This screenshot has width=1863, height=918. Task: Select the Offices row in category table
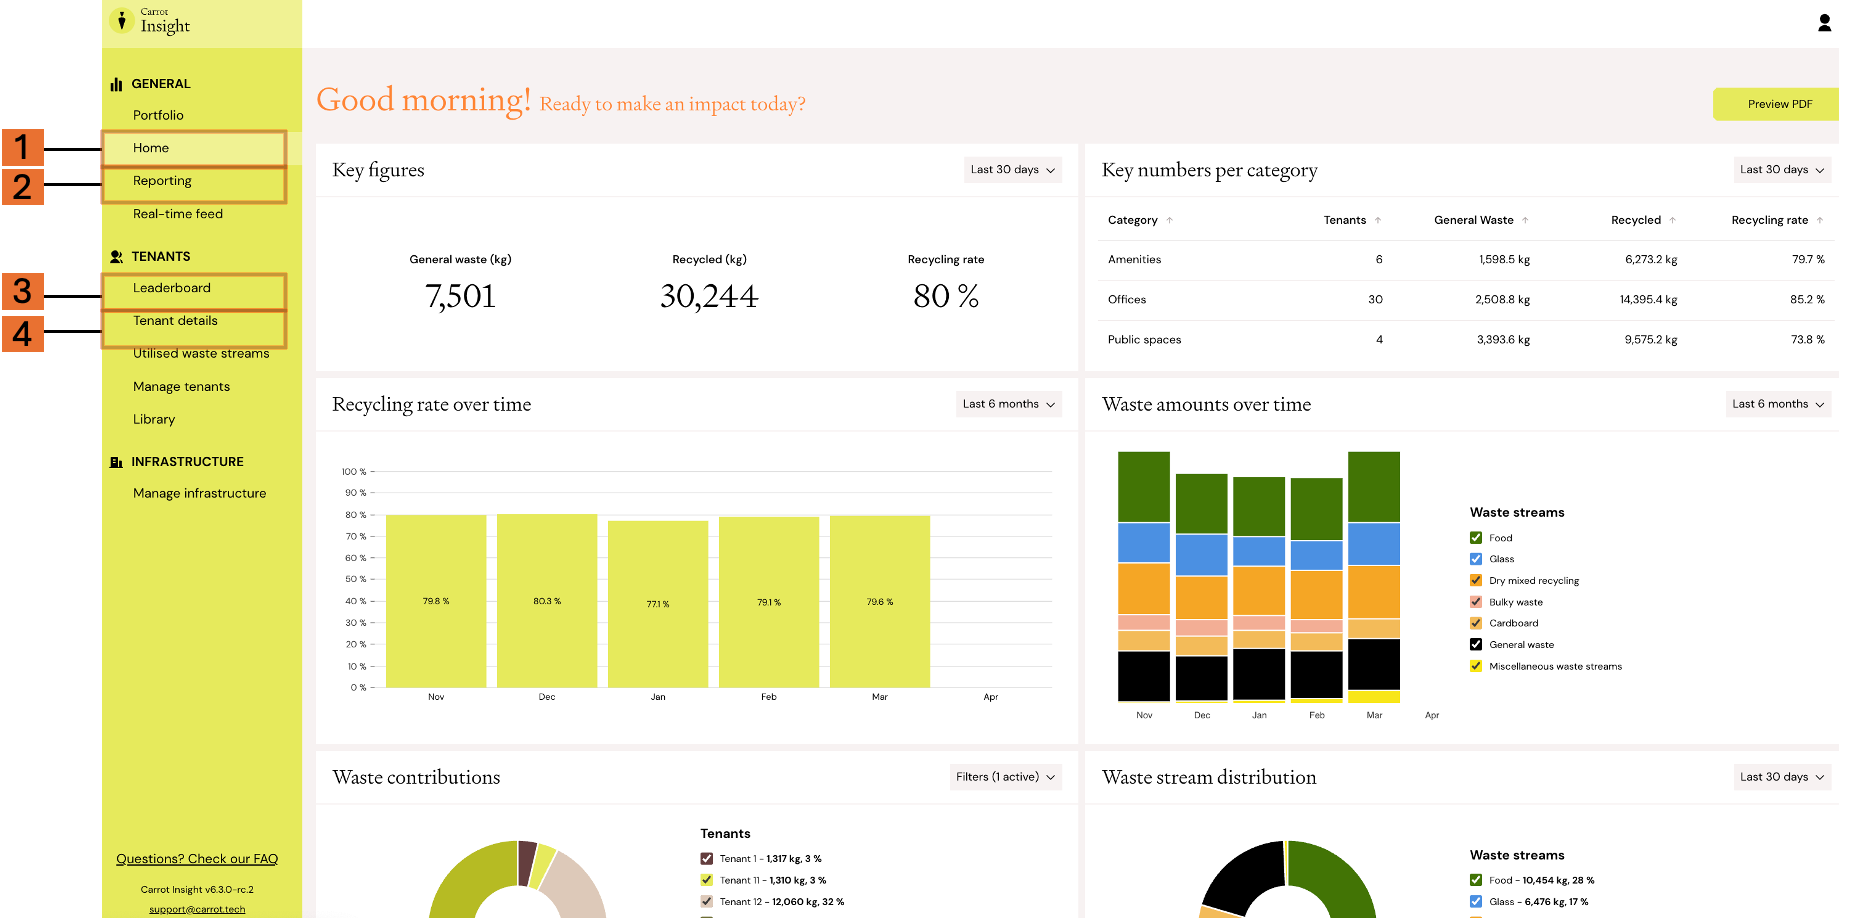click(x=1466, y=300)
